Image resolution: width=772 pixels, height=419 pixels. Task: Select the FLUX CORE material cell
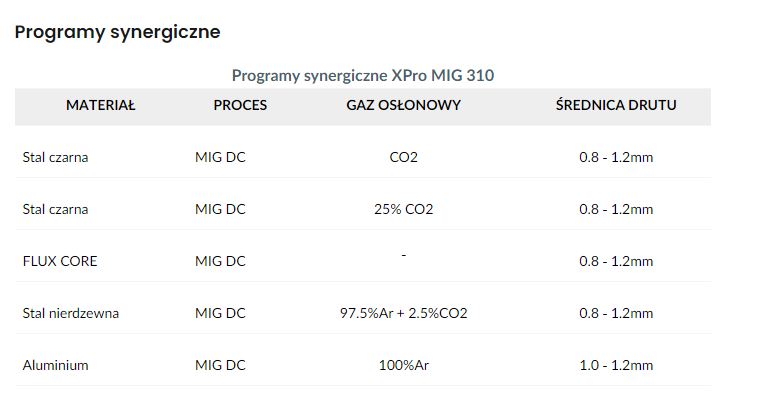pyautogui.click(x=60, y=261)
